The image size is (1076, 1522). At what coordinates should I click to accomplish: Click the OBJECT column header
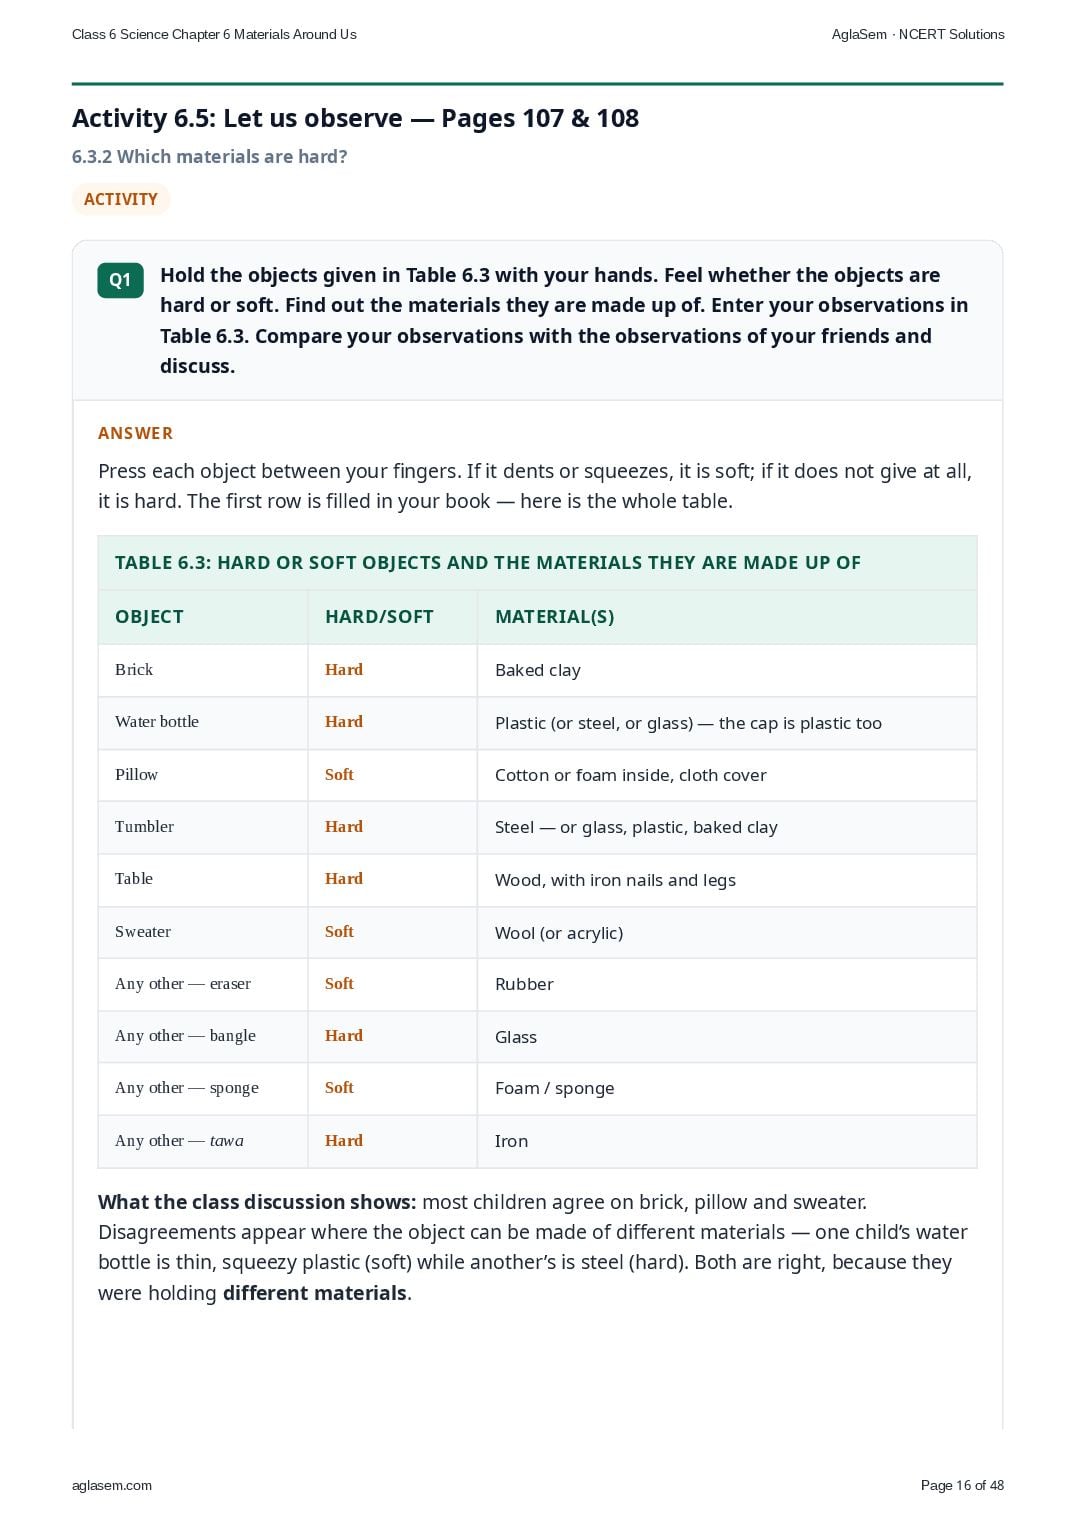click(203, 617)
